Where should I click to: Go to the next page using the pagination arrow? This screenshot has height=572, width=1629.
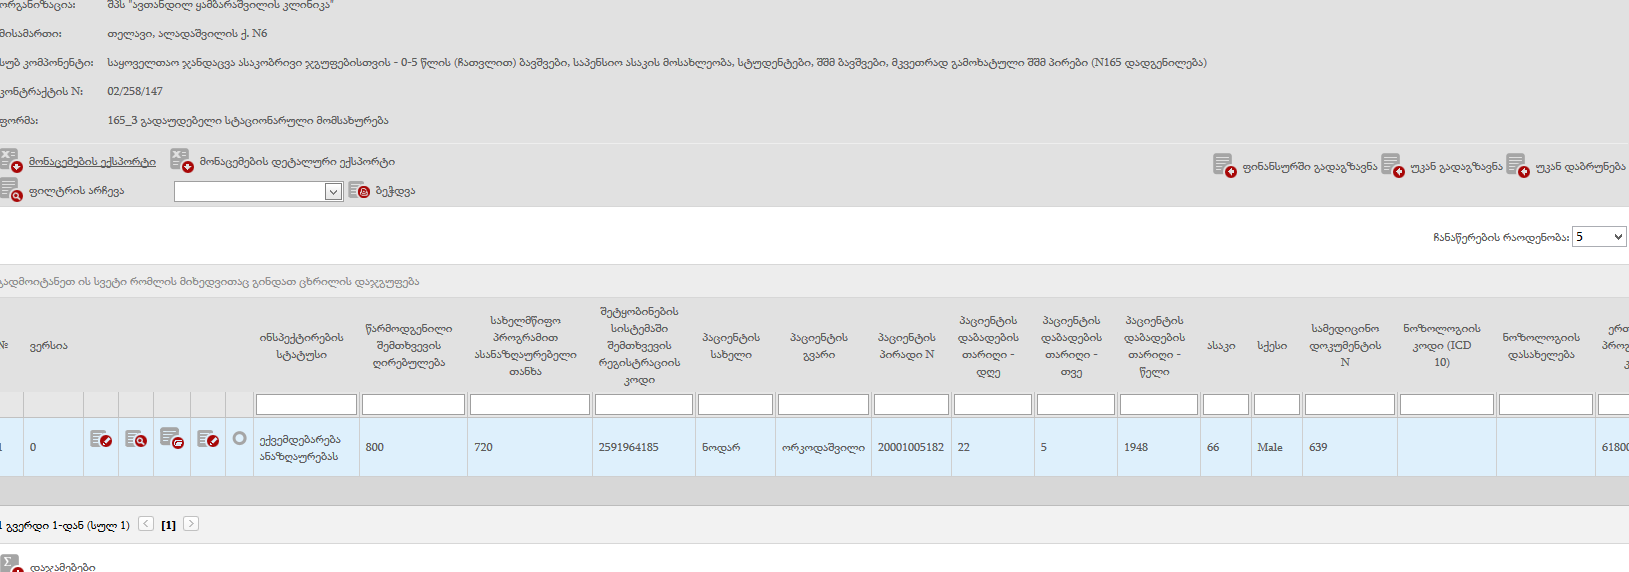click(191, 524)
